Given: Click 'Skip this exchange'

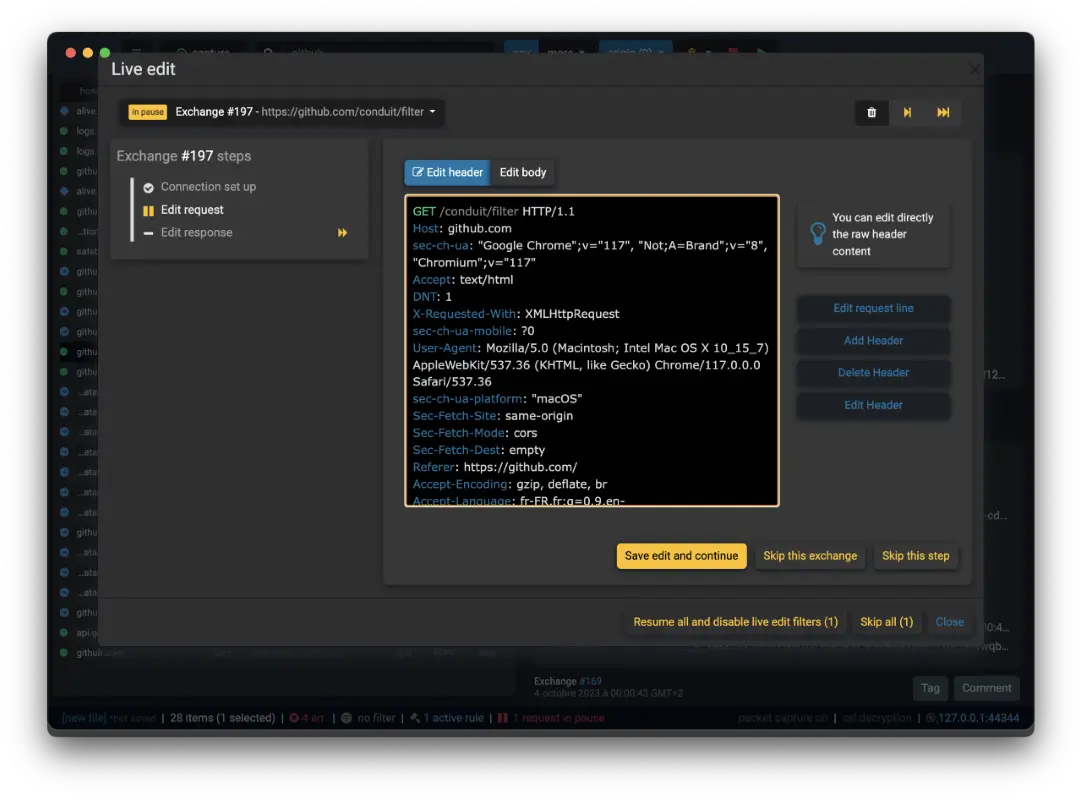Looking at the screenshot, I should pos(809,556).
